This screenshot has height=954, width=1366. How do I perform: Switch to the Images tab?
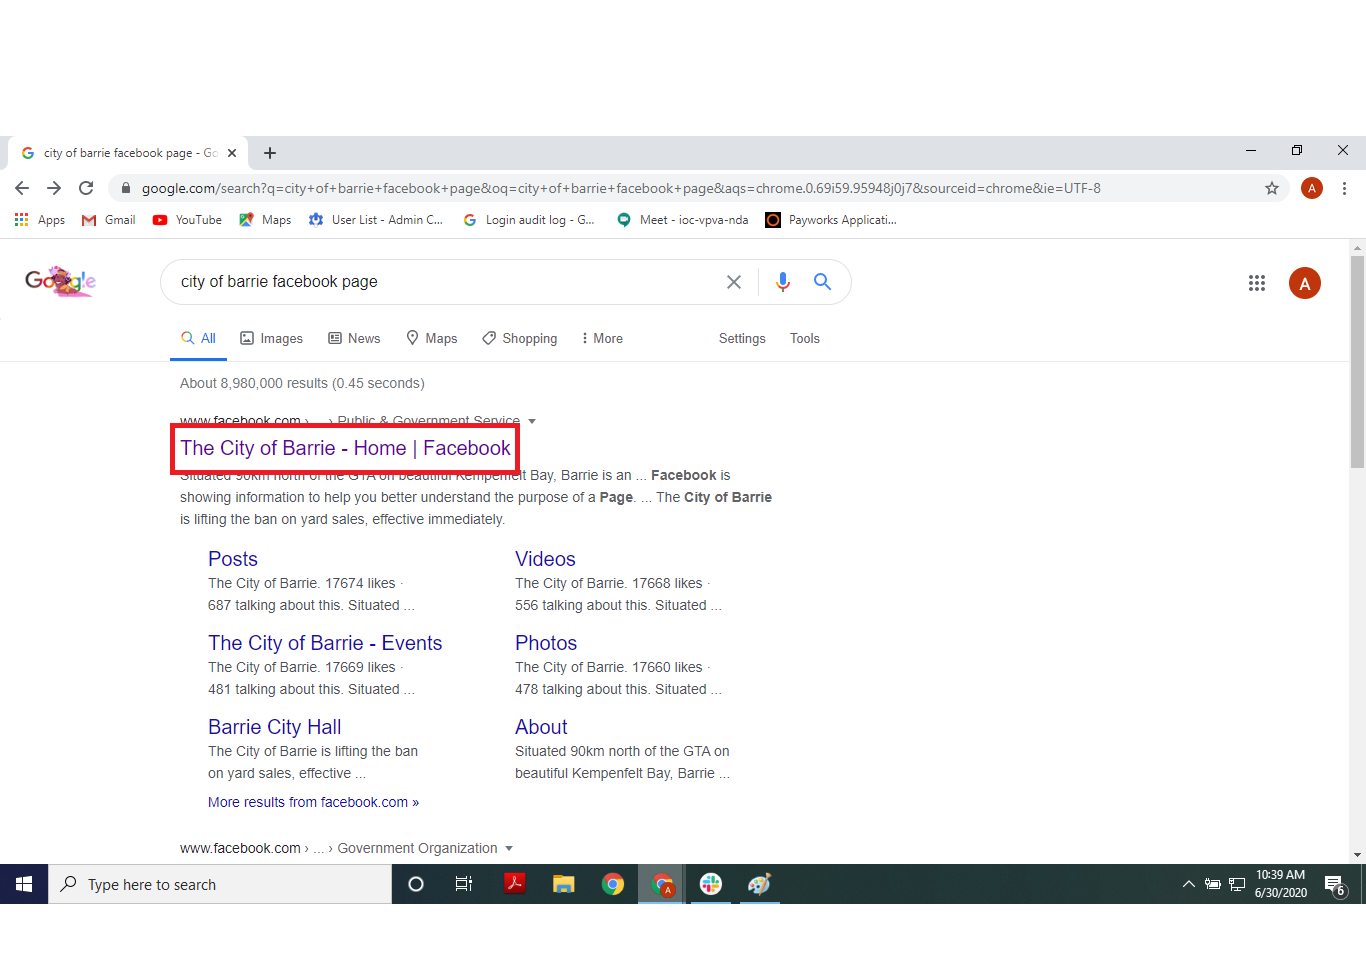tap(272, 339)
